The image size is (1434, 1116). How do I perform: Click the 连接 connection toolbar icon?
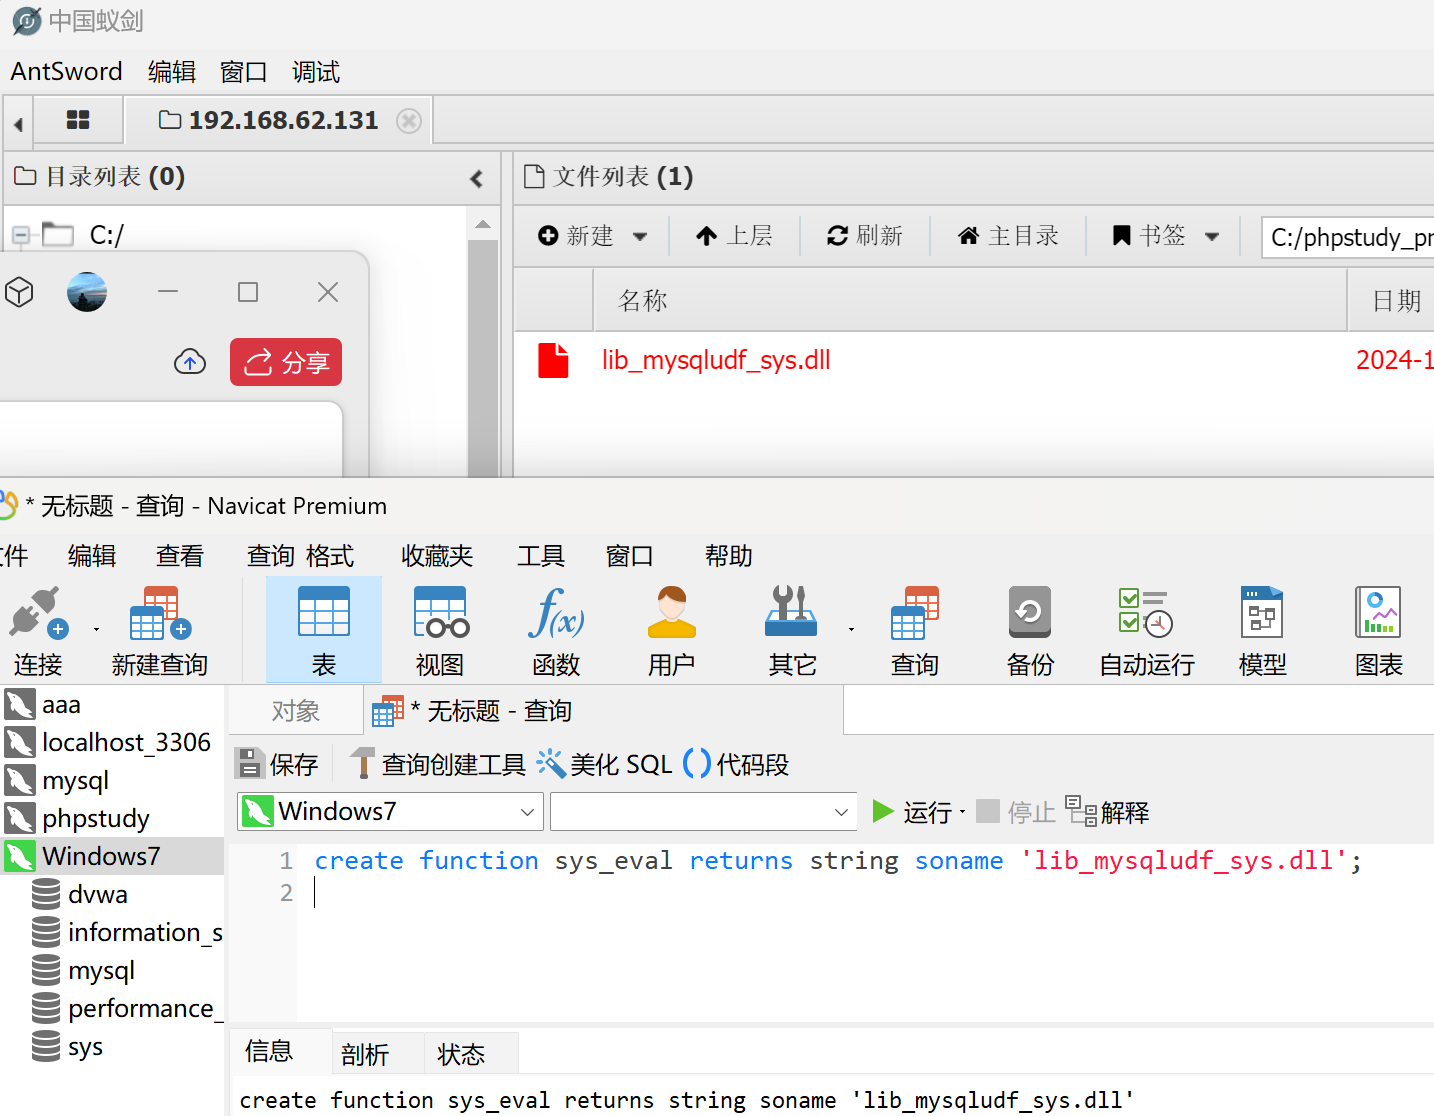pyautogui.click(x=38, y=632)
